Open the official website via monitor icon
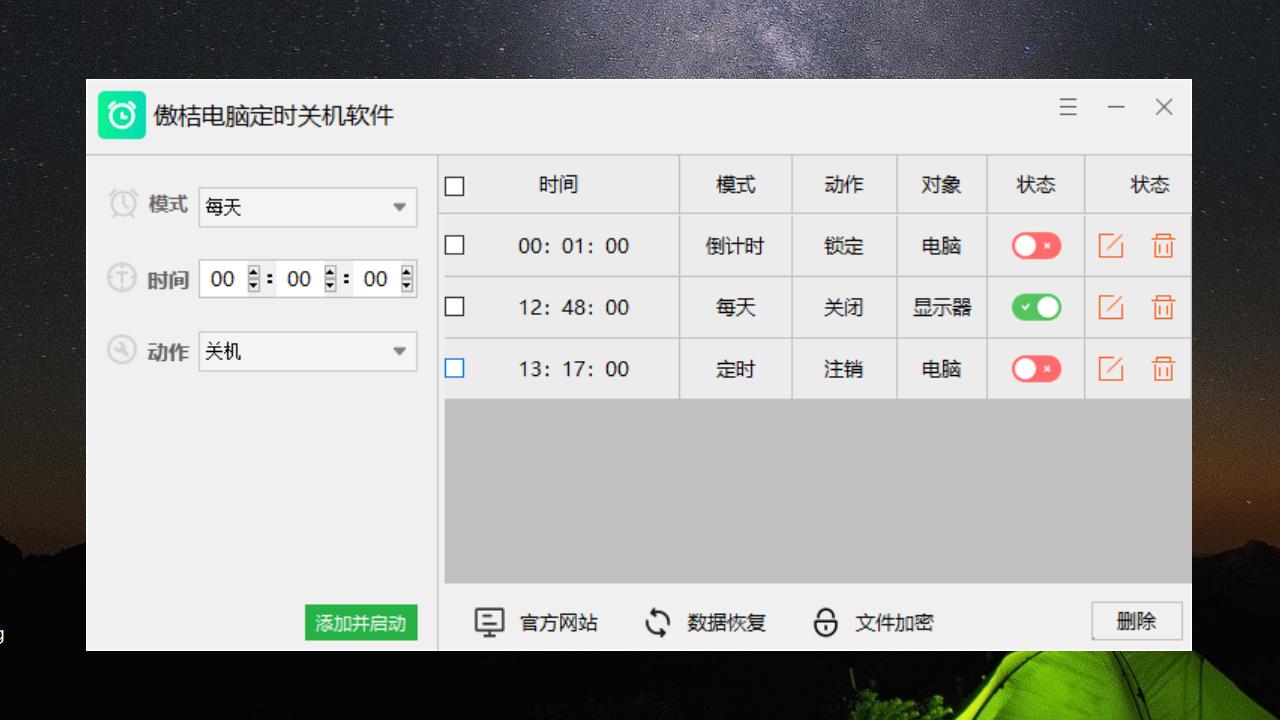Viewport: 1280px width, 720px height. coord(487,622)
